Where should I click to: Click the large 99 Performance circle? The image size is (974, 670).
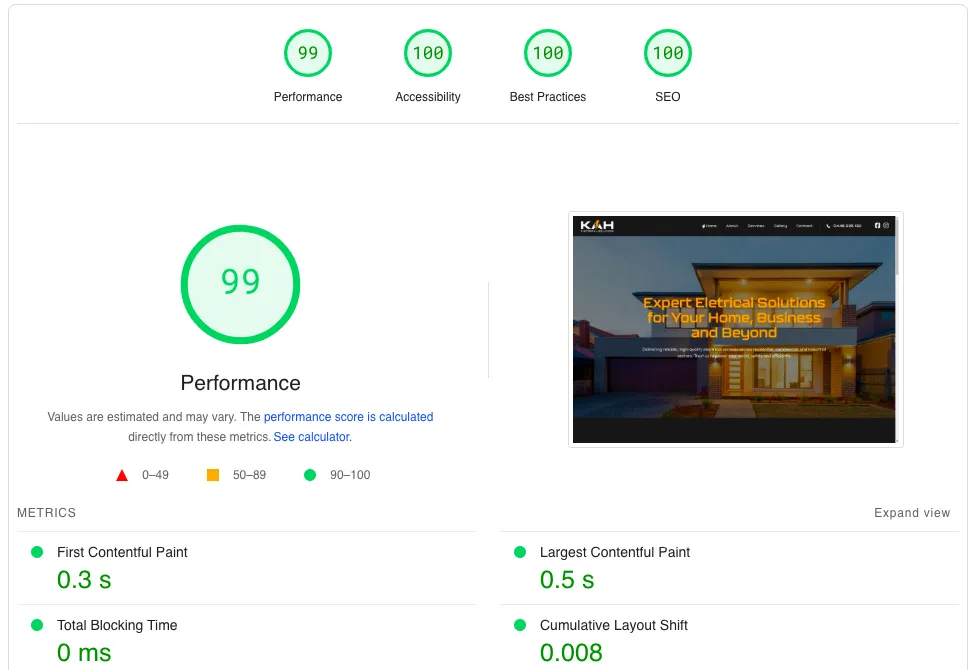click(240, 284)
